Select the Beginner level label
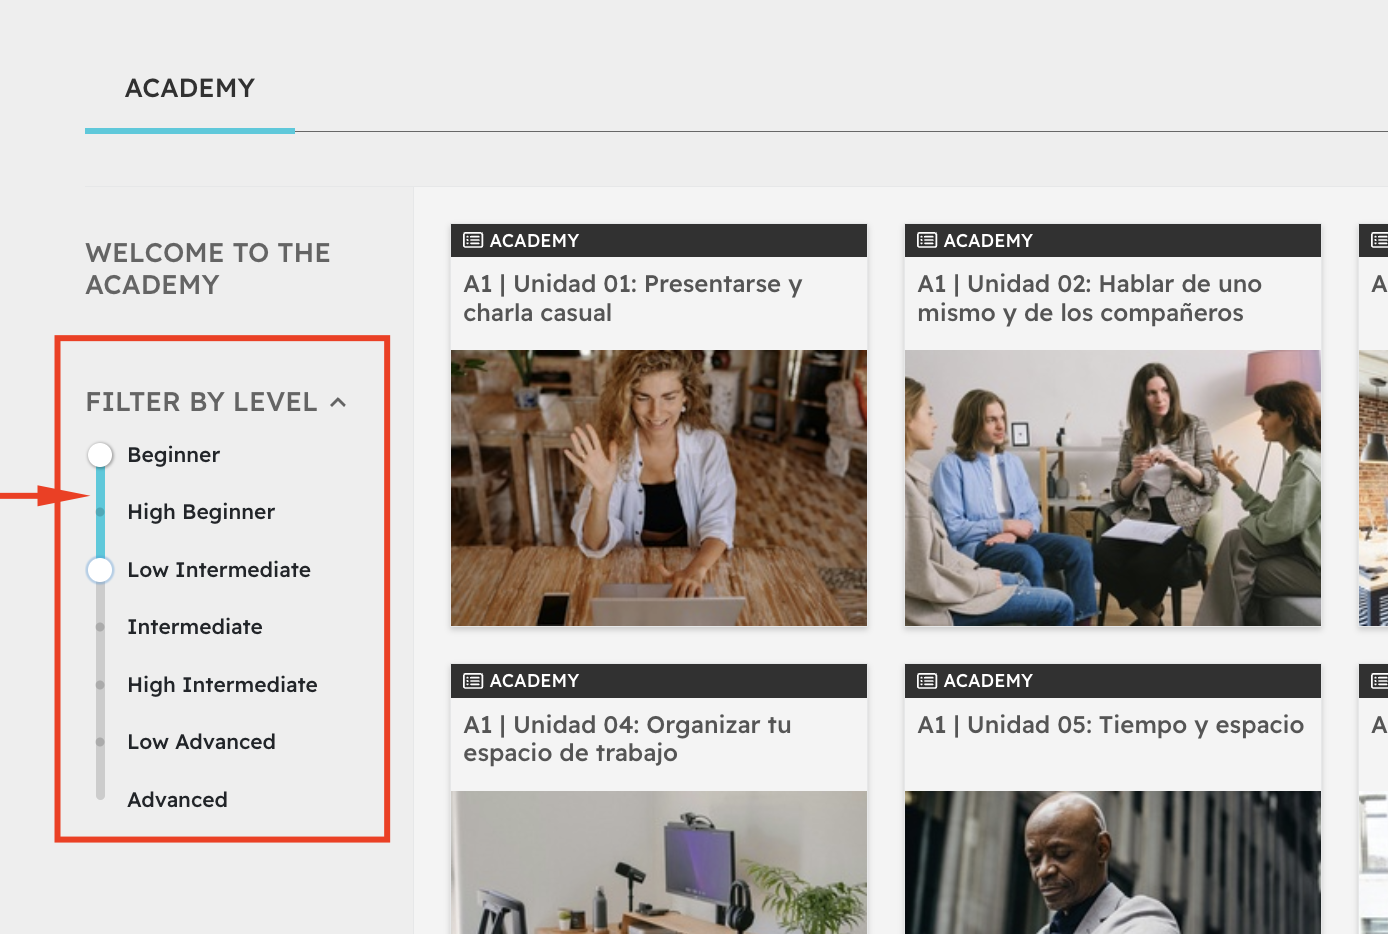The image size is (1388, 934). 173,455
